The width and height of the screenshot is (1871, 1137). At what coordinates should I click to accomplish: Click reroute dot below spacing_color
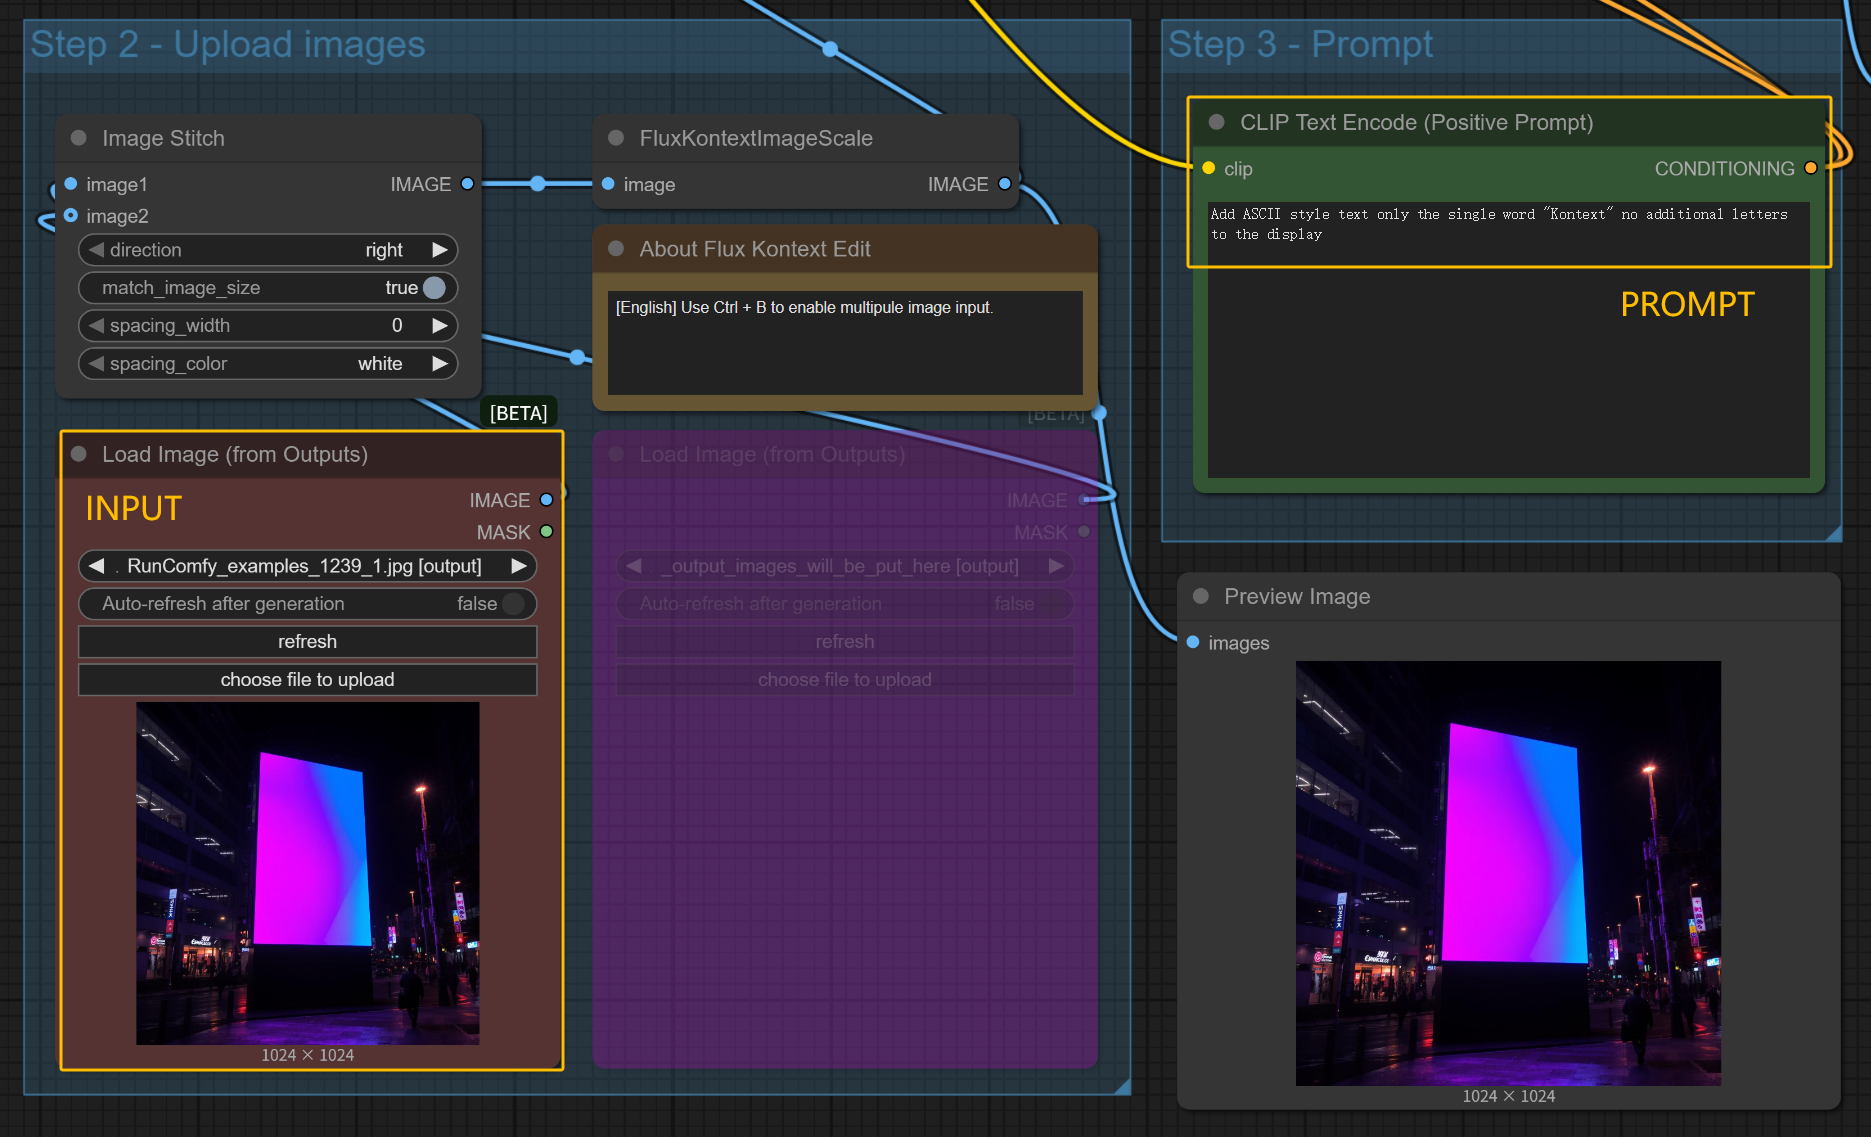[x=577, y=357]
